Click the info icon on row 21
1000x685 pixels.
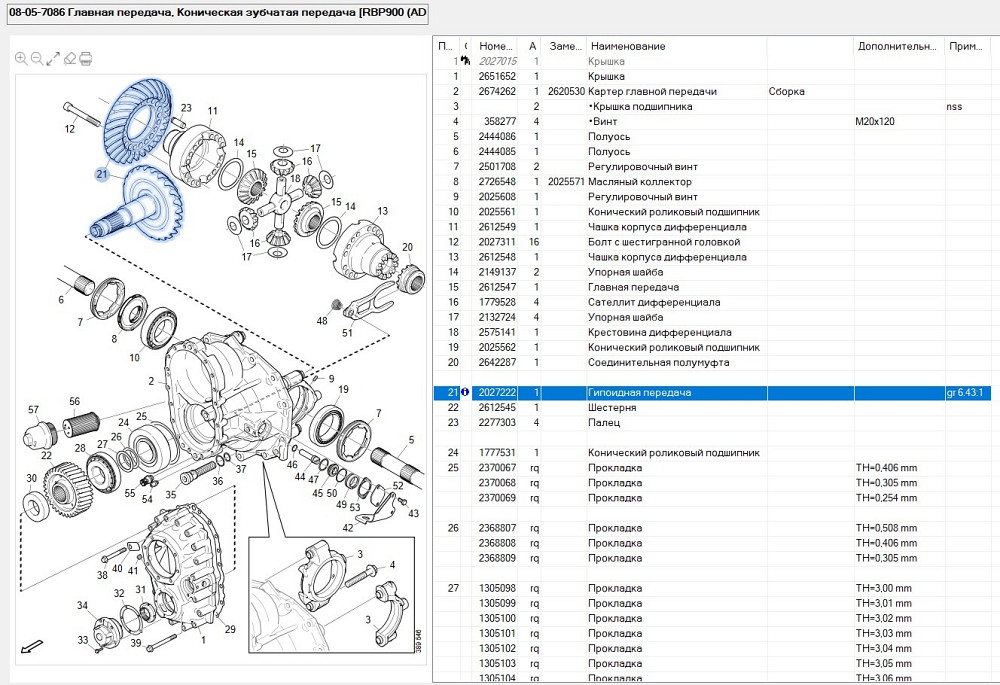pyautogui.click(x=464, y=393)
